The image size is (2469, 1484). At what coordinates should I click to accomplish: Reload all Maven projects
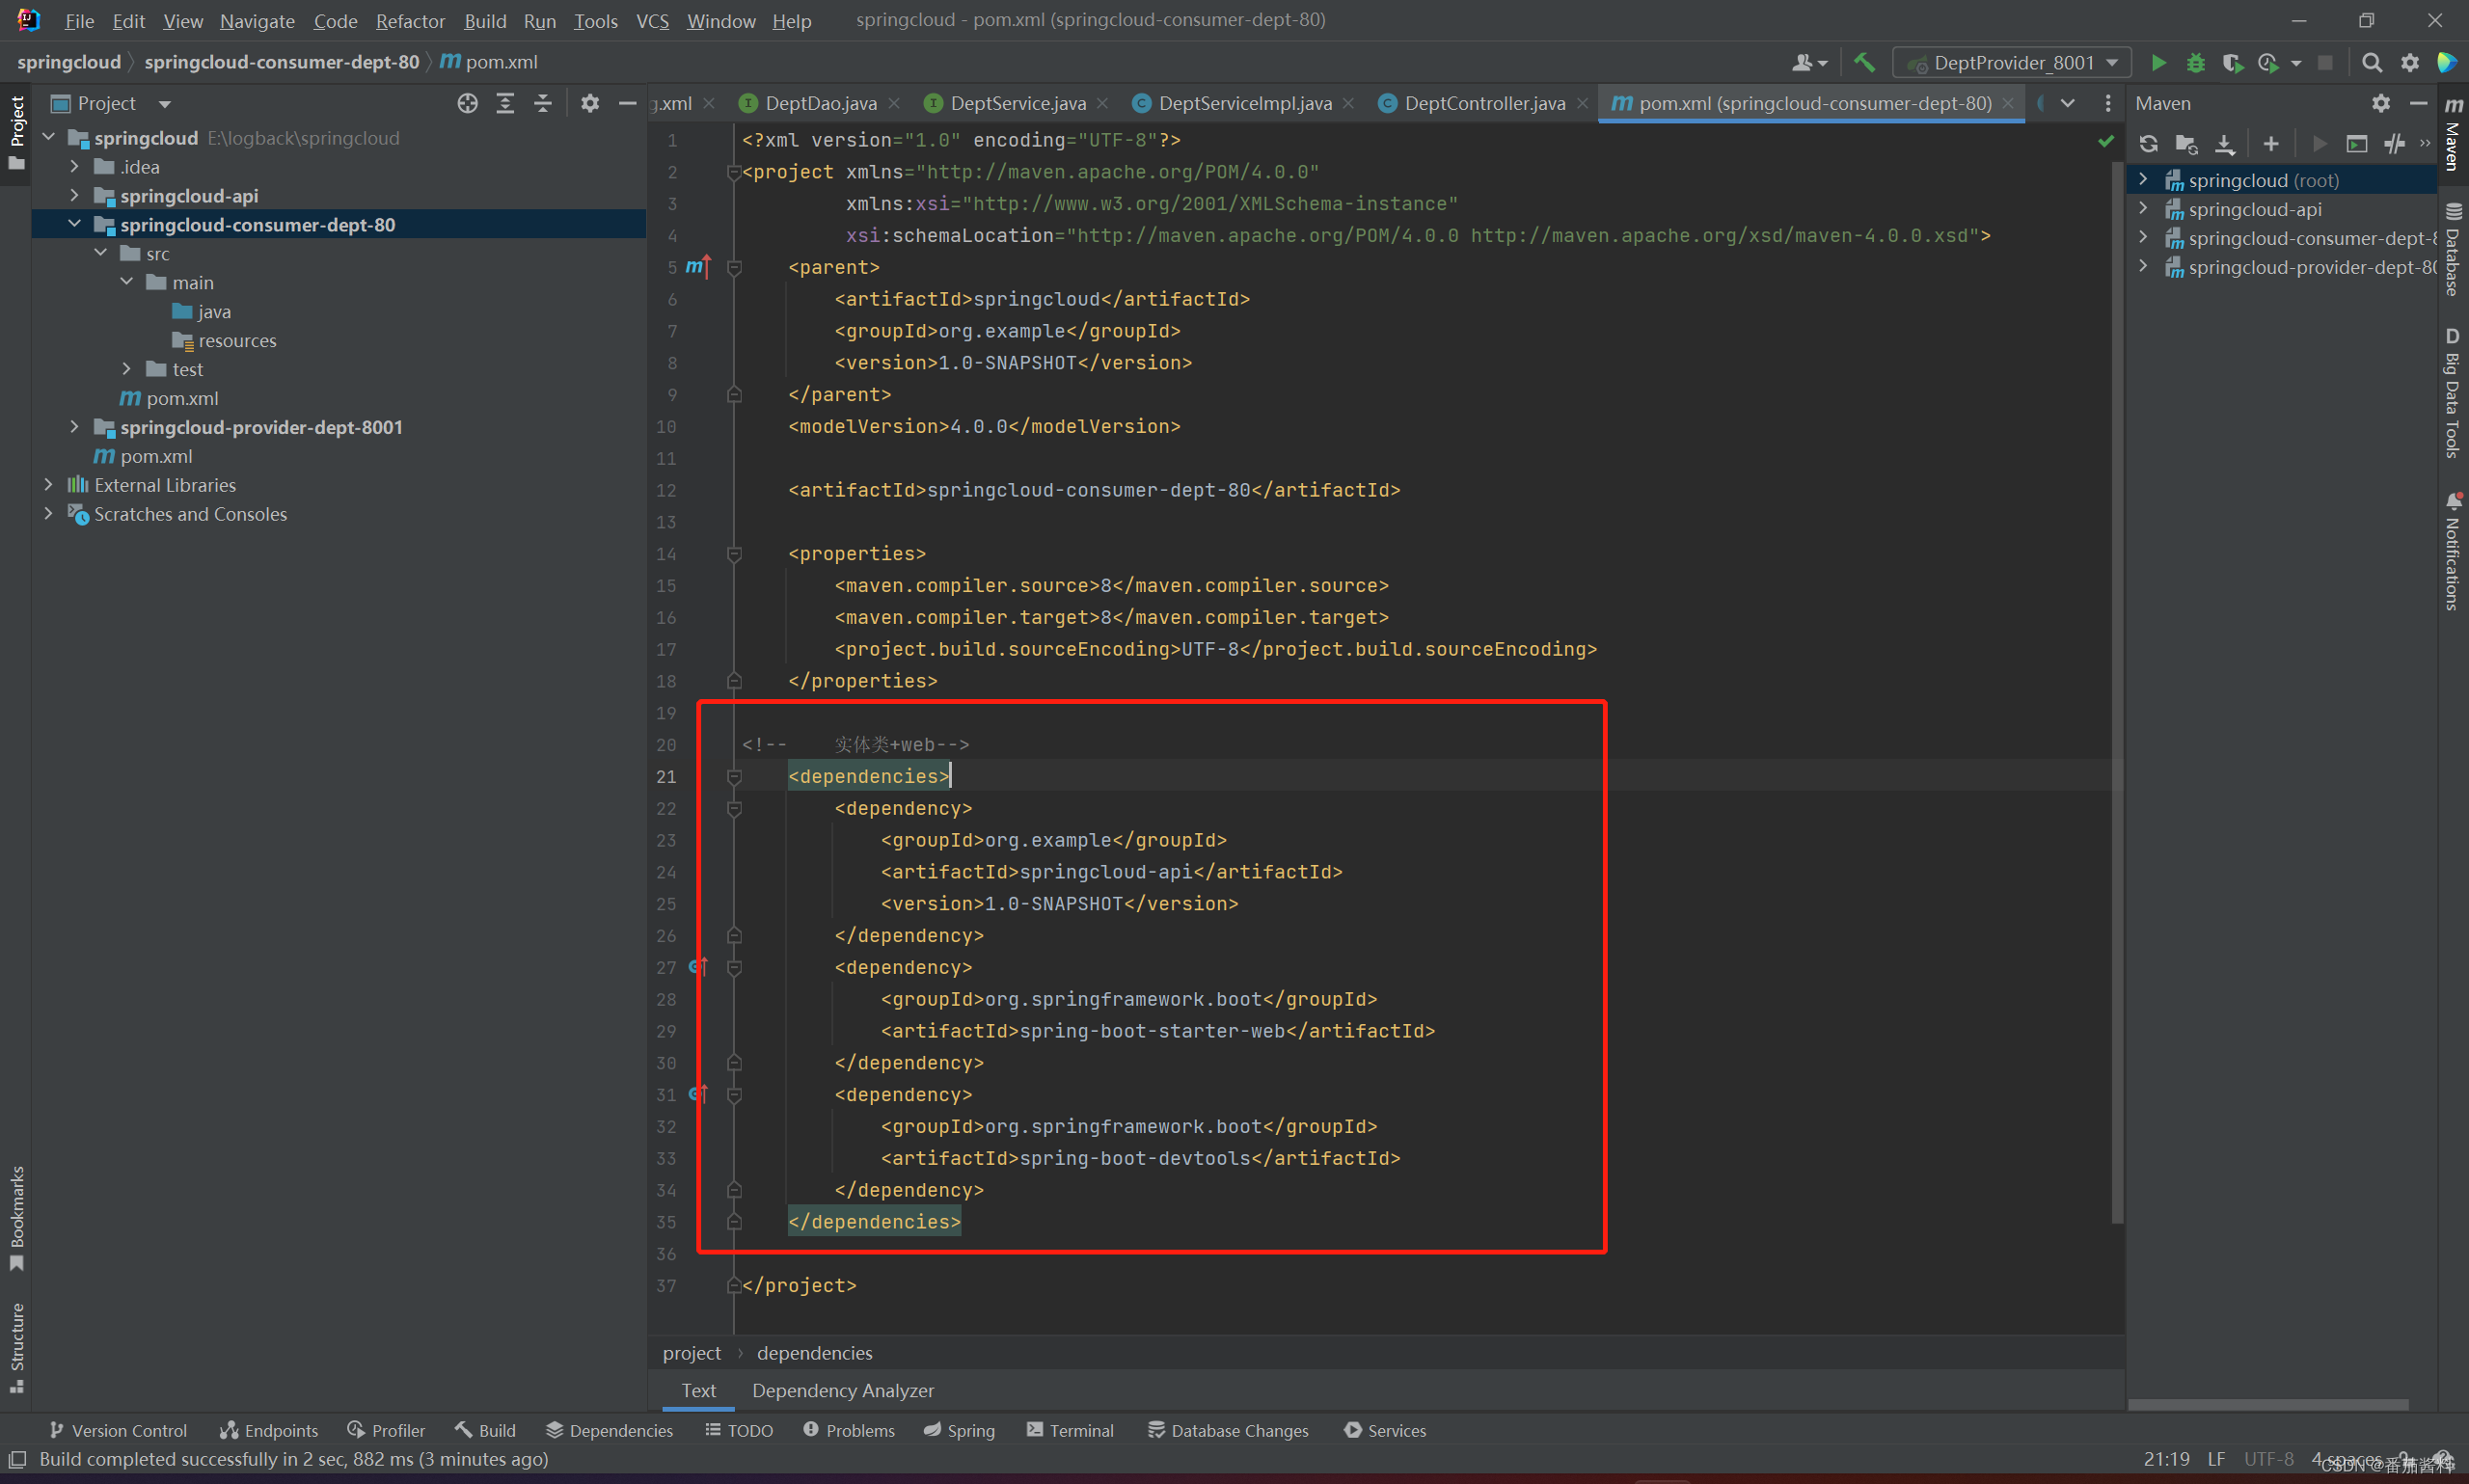[x=2148, y=144]
